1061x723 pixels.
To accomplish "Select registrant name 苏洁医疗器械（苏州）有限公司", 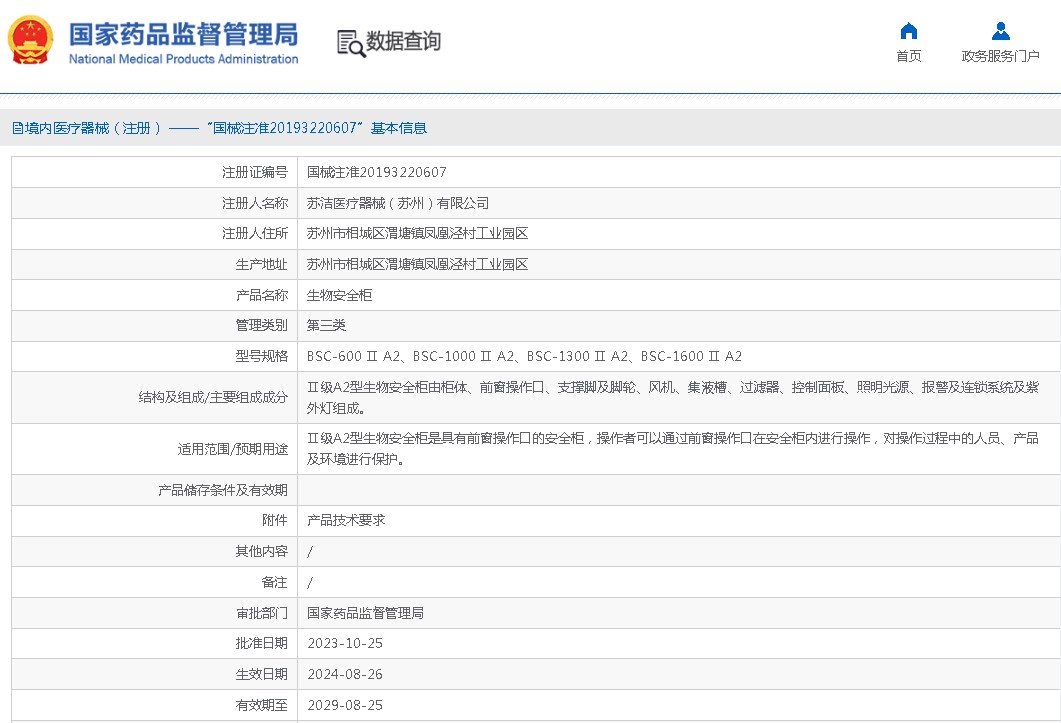I will pyautogui.click(x=398, y=203).
